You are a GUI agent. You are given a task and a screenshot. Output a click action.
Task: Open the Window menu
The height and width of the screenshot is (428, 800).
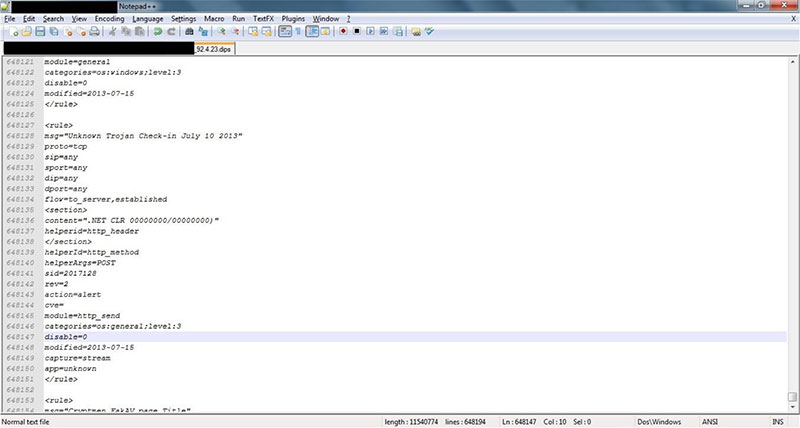[x=326, y=18]
